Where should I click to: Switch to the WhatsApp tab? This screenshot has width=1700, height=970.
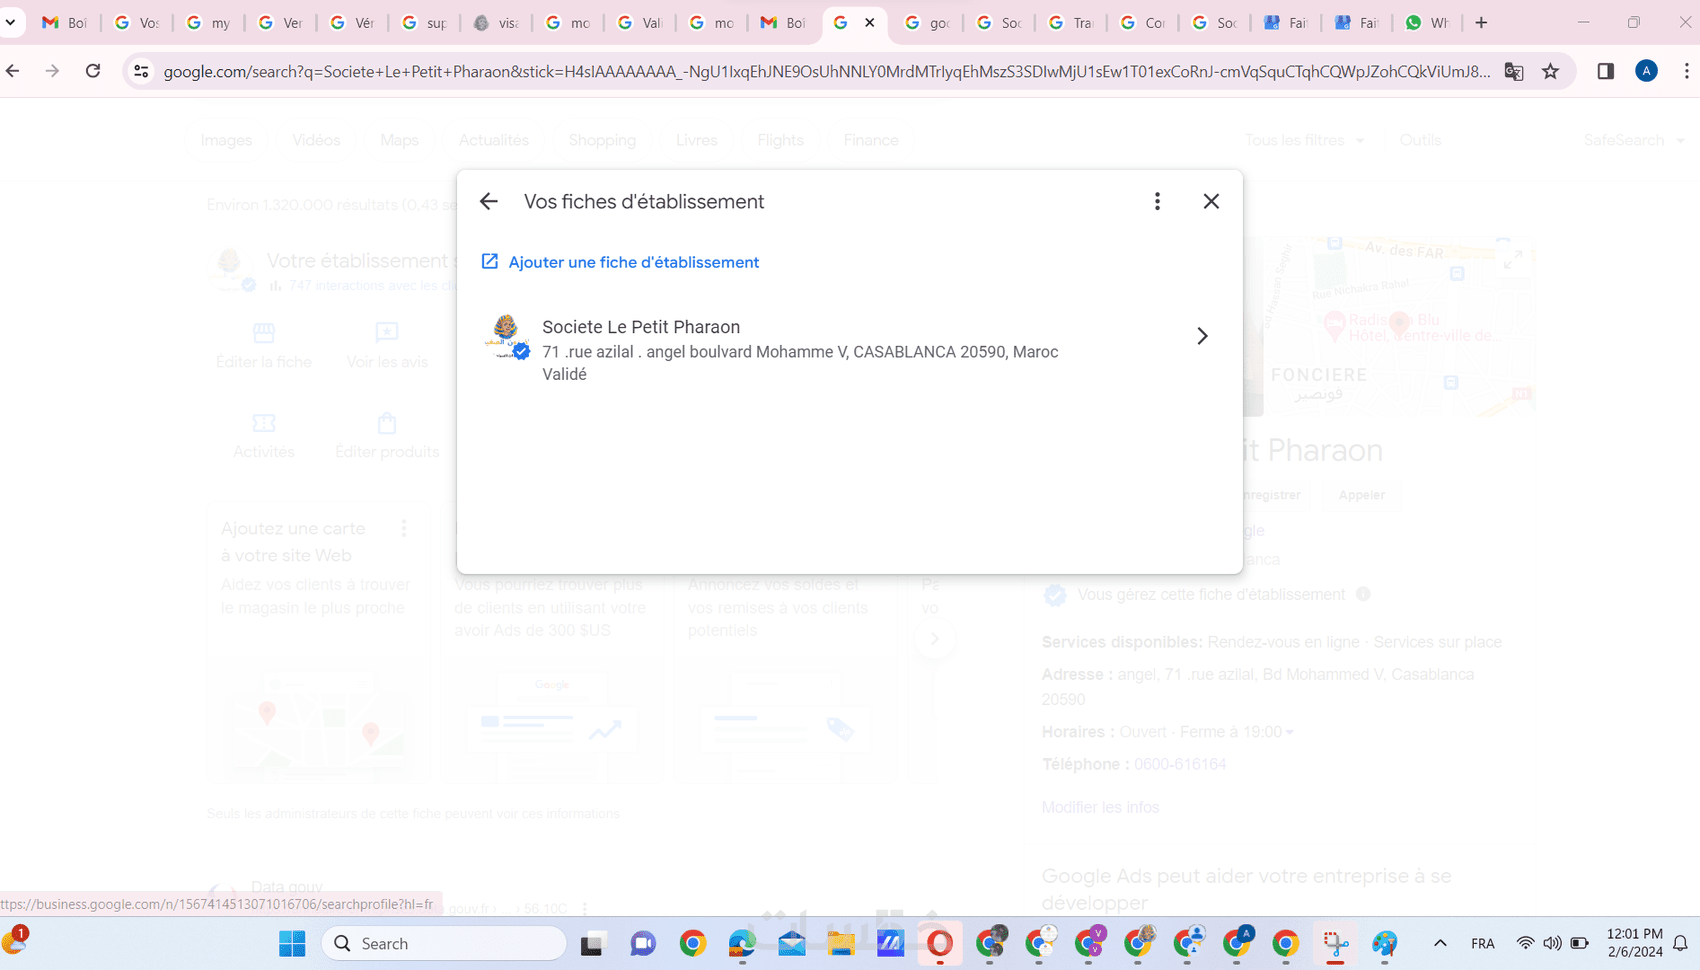1427,22
